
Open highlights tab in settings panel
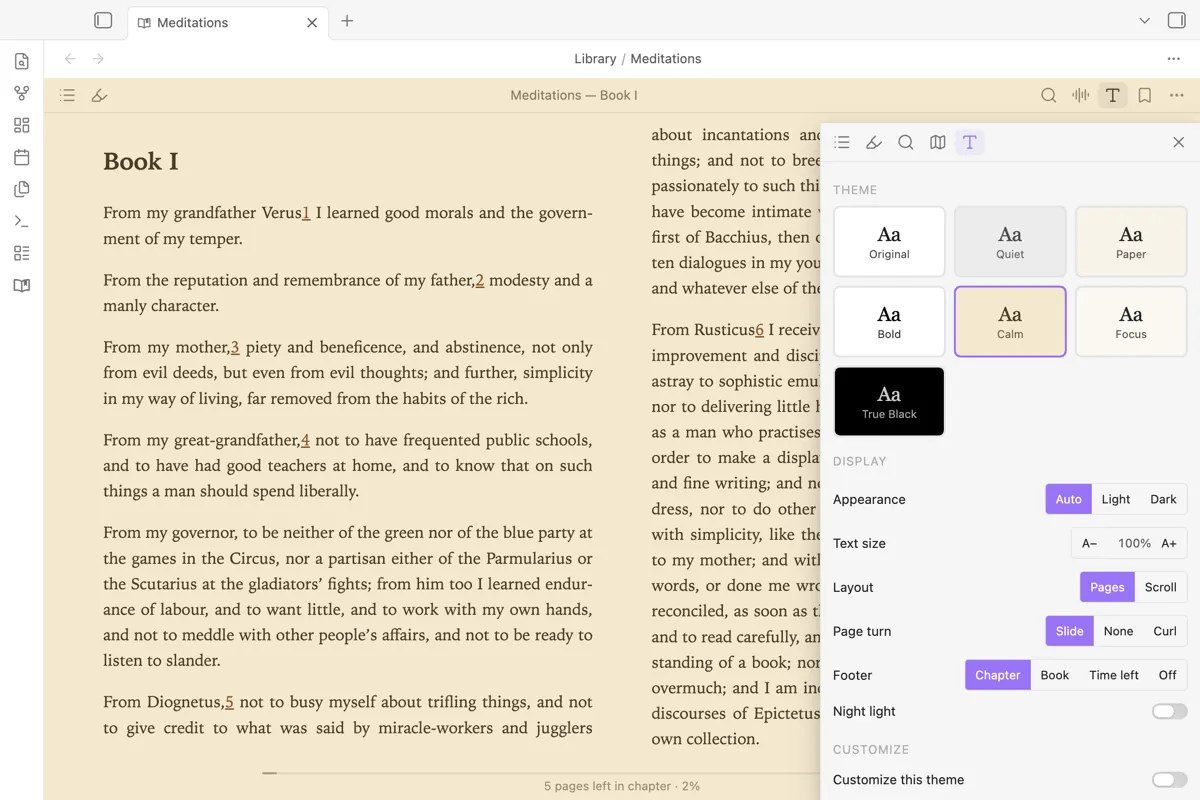coord(874,142)
